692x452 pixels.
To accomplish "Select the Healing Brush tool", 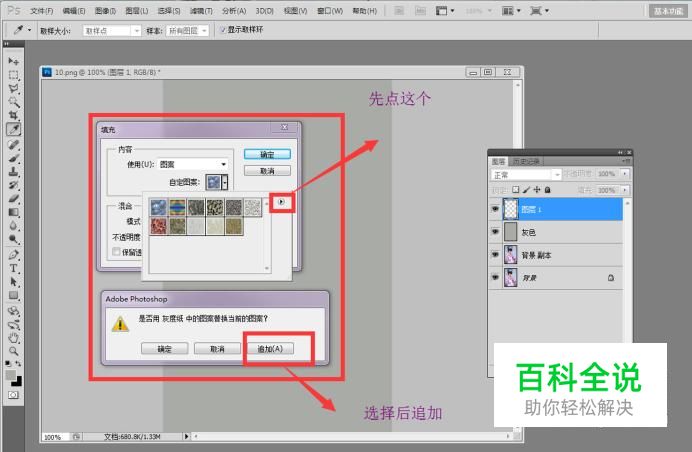I will pos(14,144).
